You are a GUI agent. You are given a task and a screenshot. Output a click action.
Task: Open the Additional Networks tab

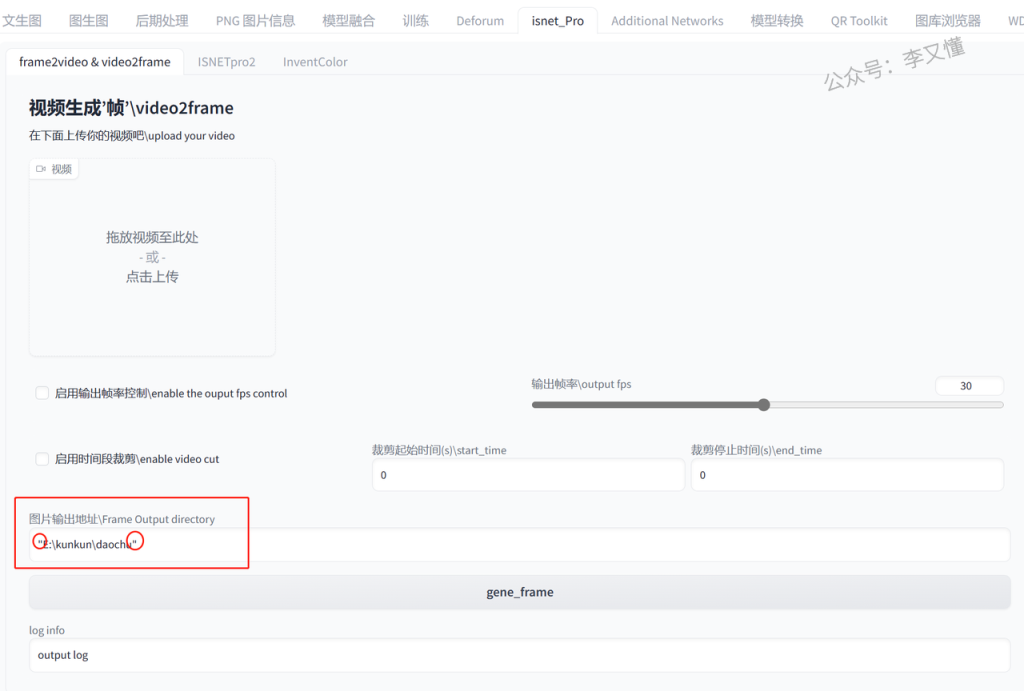[x=667, y=20]
